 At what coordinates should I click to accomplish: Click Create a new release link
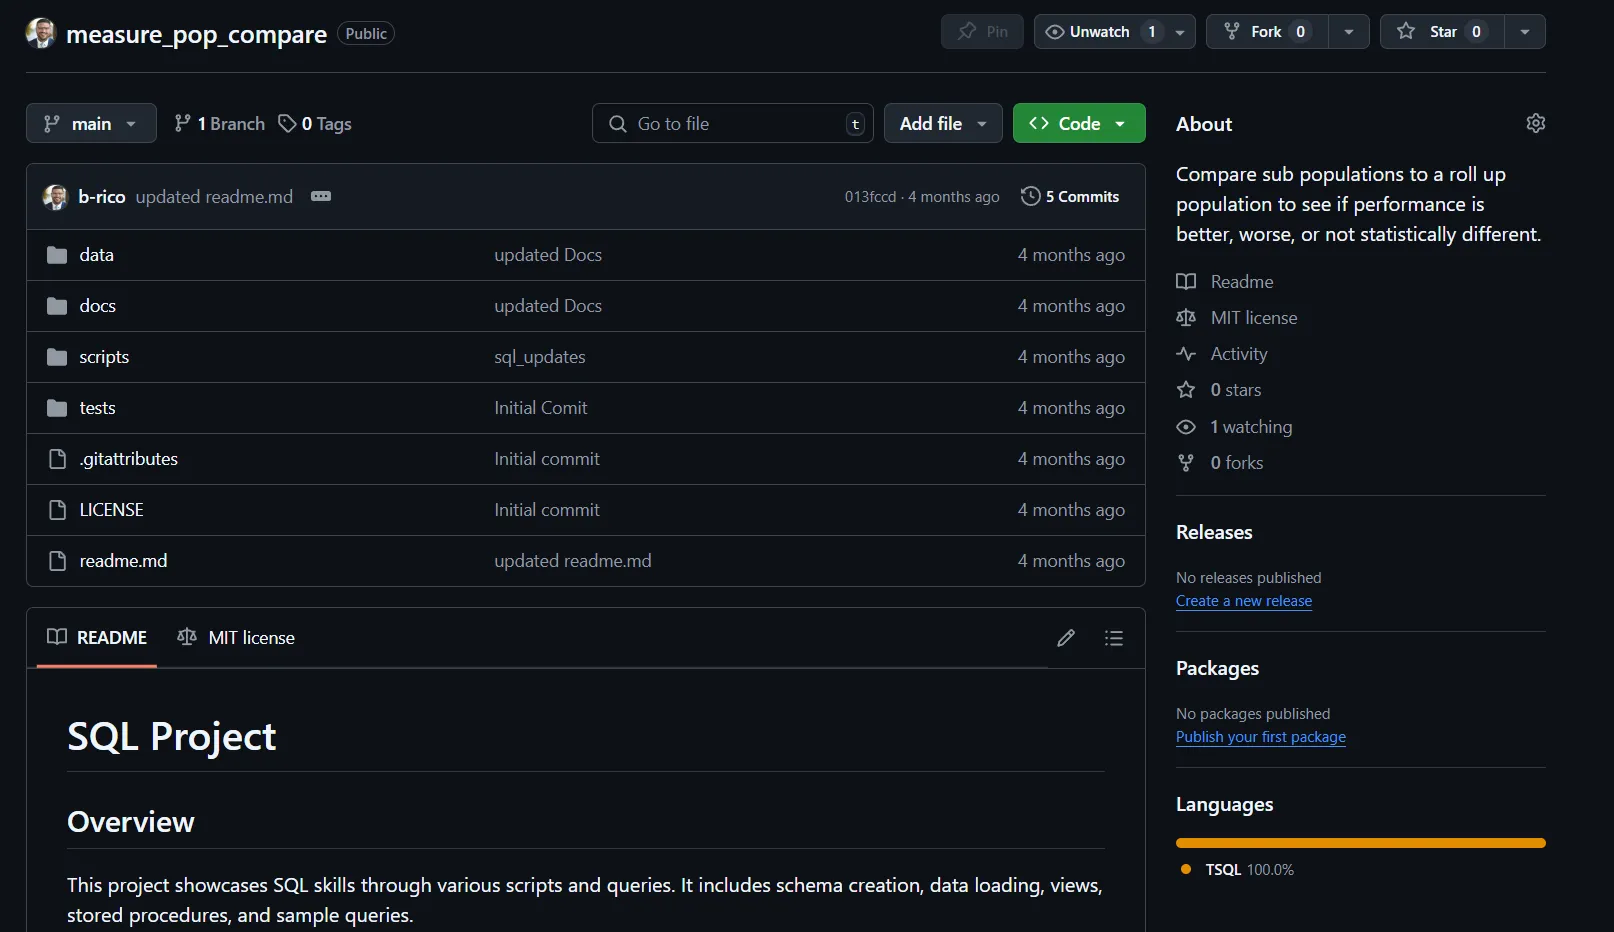coord(1243,601)
